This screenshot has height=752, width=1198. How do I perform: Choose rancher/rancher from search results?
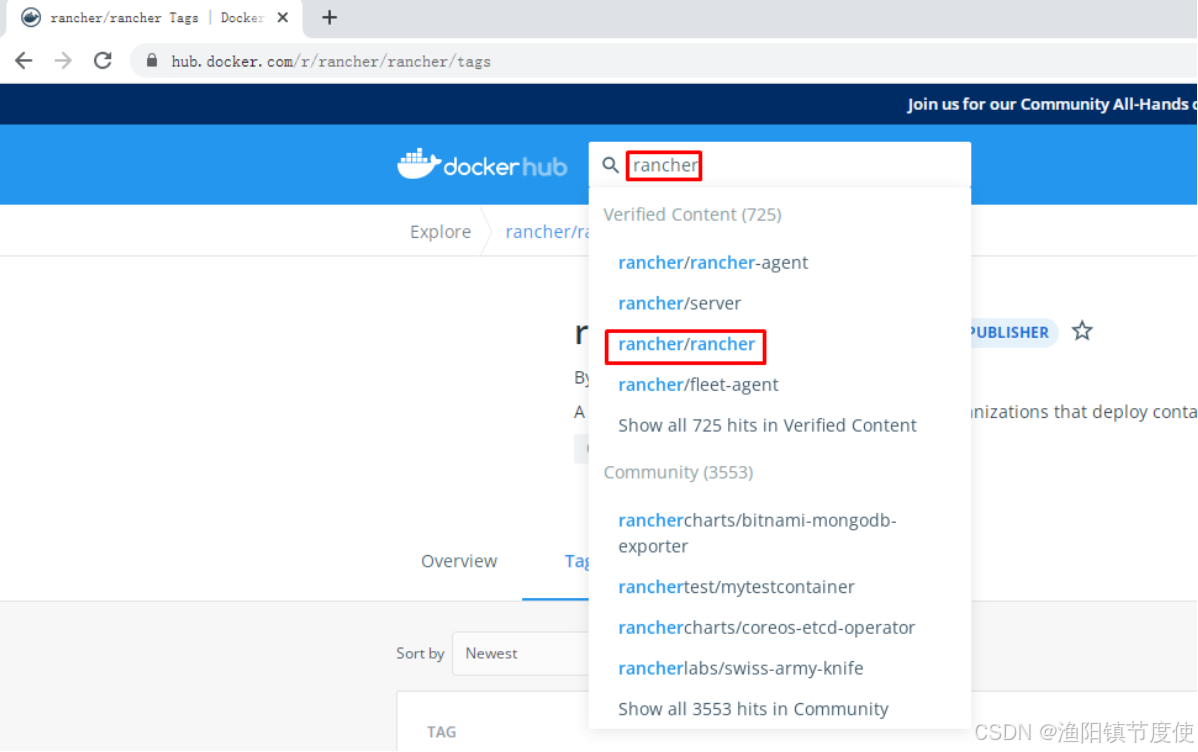tap(686, 344)
